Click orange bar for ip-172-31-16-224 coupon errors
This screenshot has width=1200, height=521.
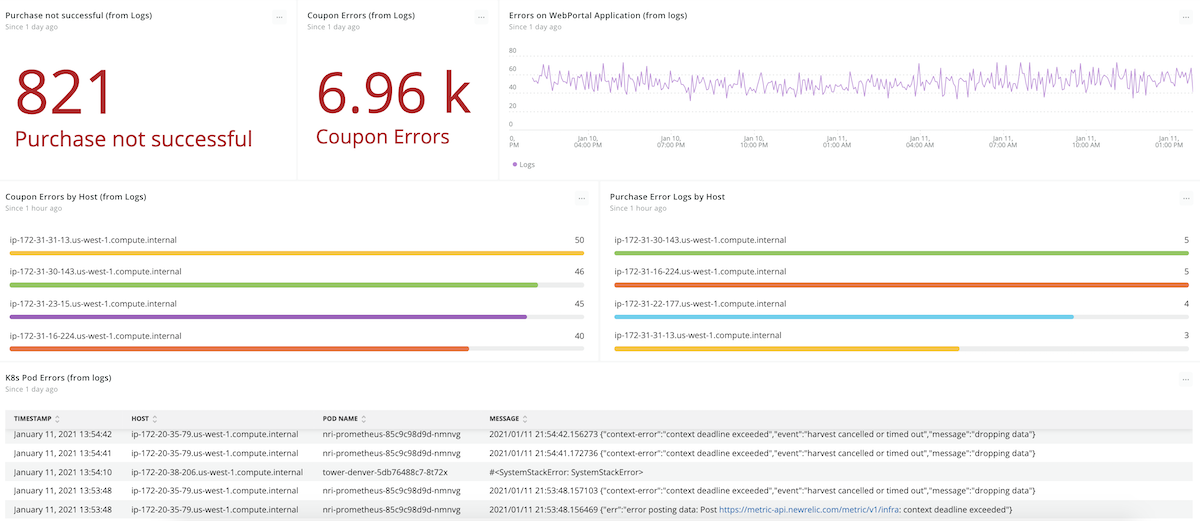[x=239, y=349]
